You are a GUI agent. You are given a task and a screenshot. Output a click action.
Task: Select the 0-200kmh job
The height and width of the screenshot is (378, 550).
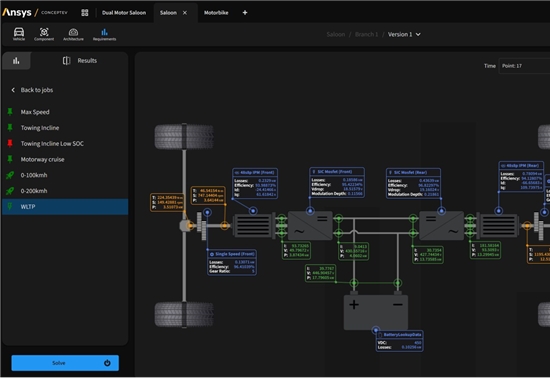pos(65,191)
